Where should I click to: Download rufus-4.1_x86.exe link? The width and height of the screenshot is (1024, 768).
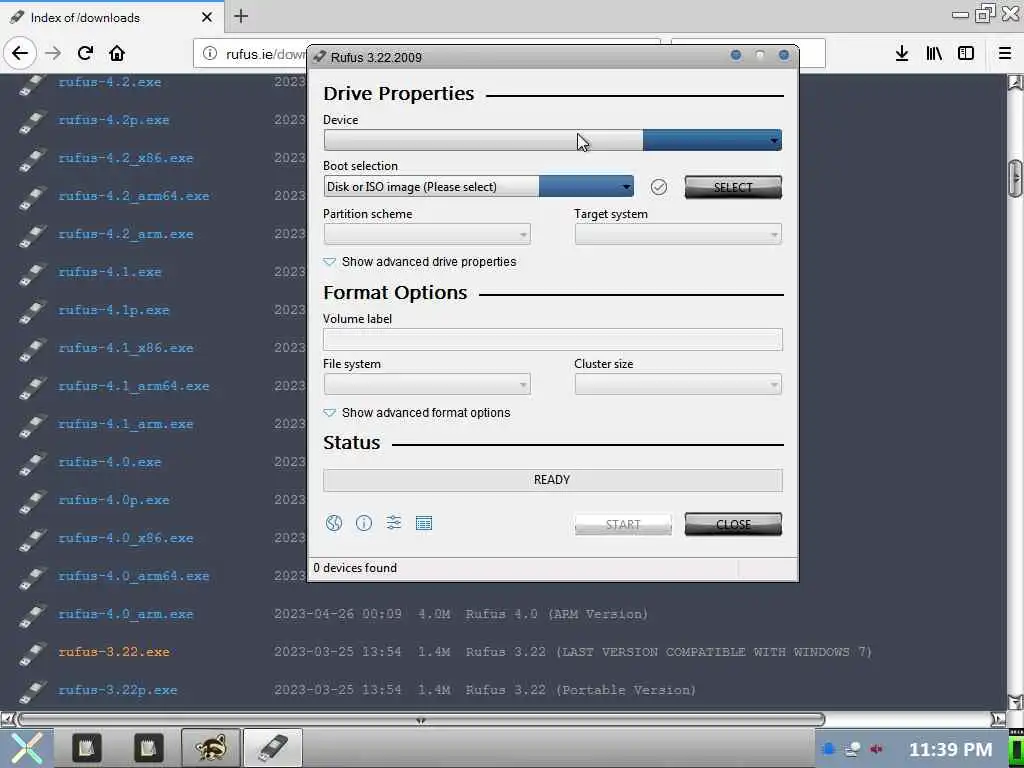click(x=125, y=348)
